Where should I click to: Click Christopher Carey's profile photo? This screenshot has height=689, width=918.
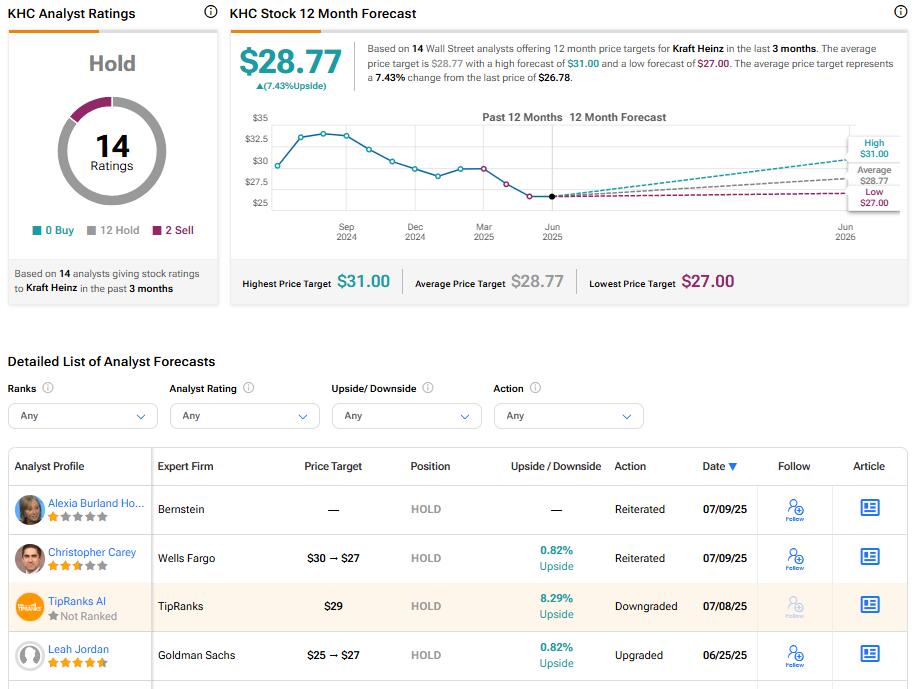30,558
